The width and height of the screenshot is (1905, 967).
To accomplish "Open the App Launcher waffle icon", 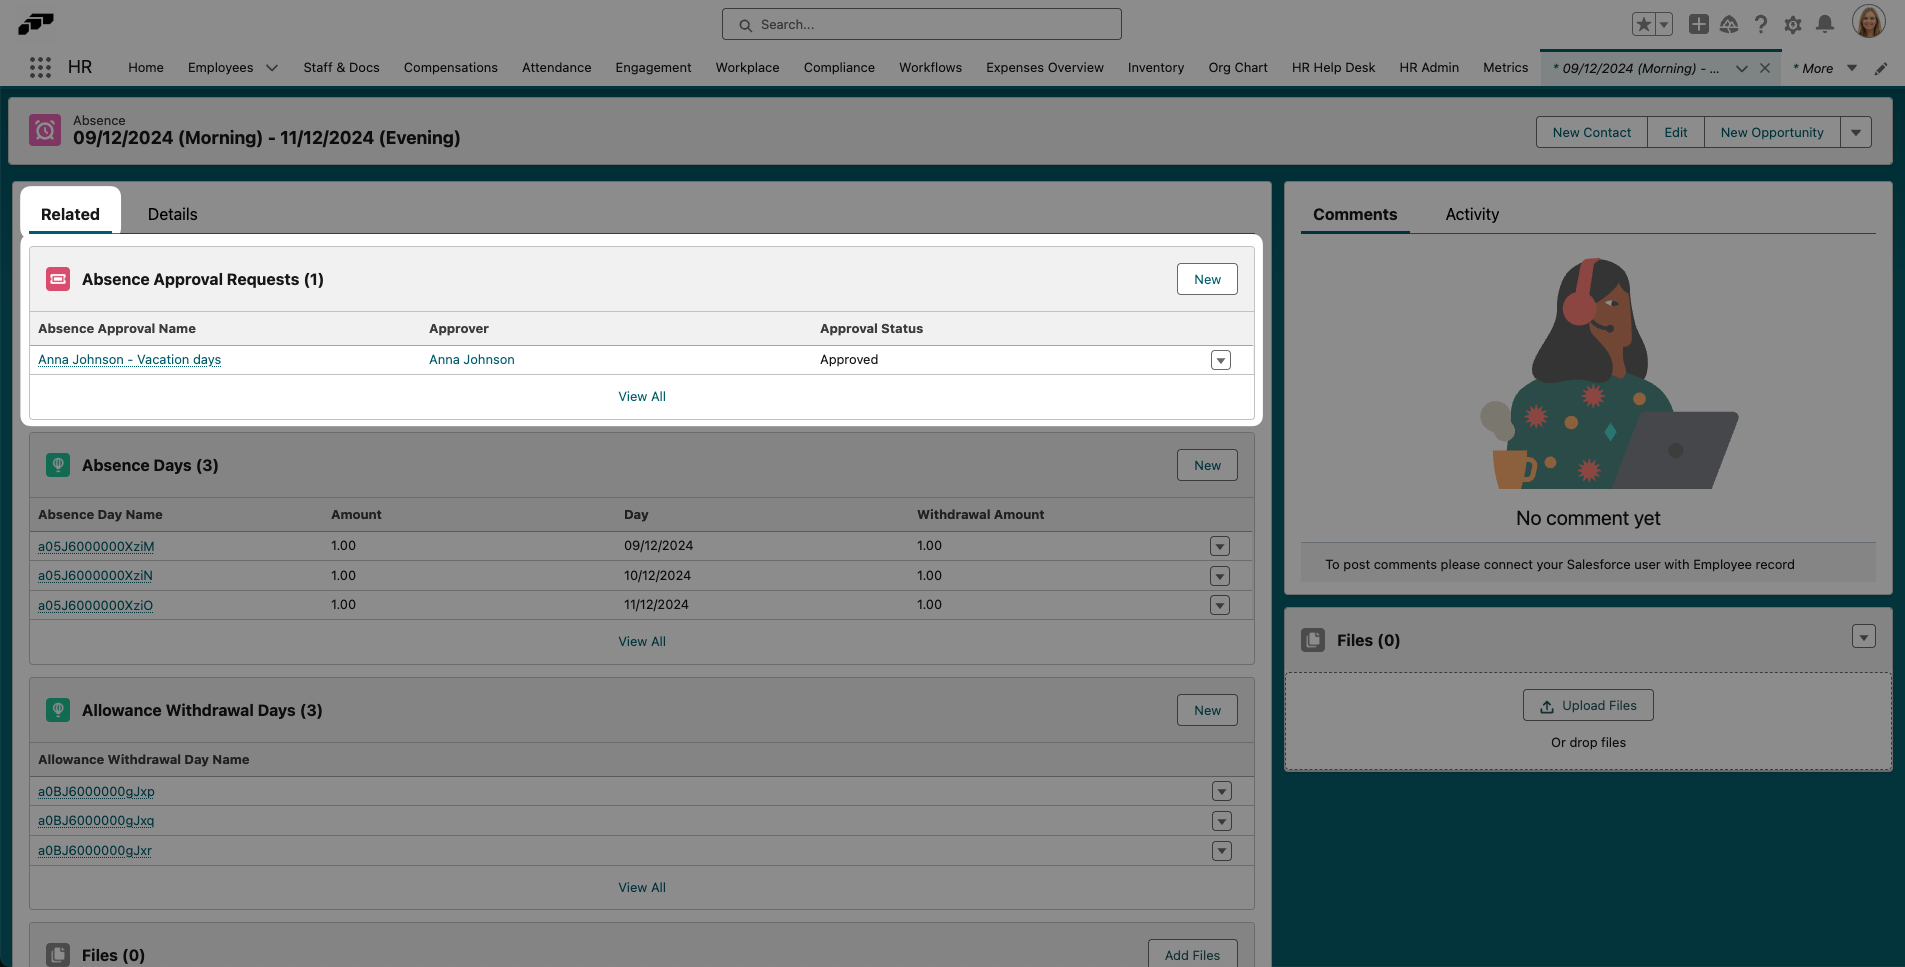I will (39, 67).
